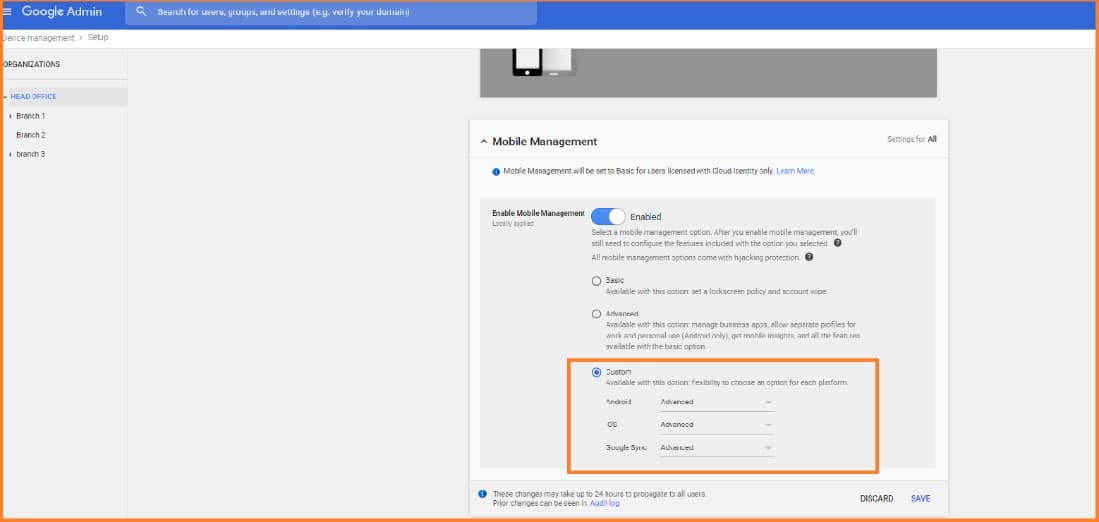Click the phone and tablet device image
The width and height of the screenshot is (1099, 522).
(x=545, y=62)
